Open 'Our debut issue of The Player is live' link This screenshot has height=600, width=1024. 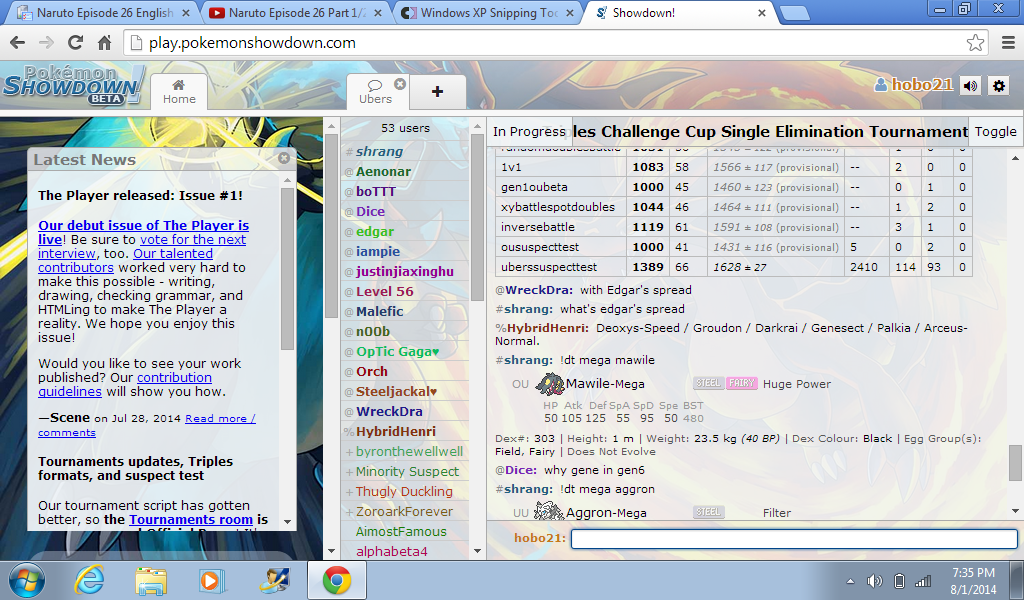[x=143, y=232]
